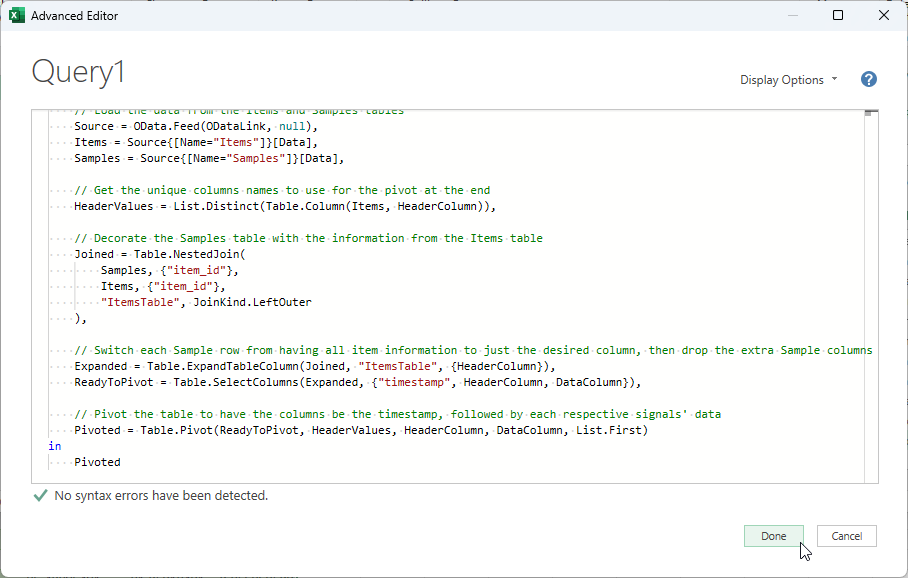This screenshot has width=908, height=578.
Task: Click the Done button
Action: pos(773,536)
